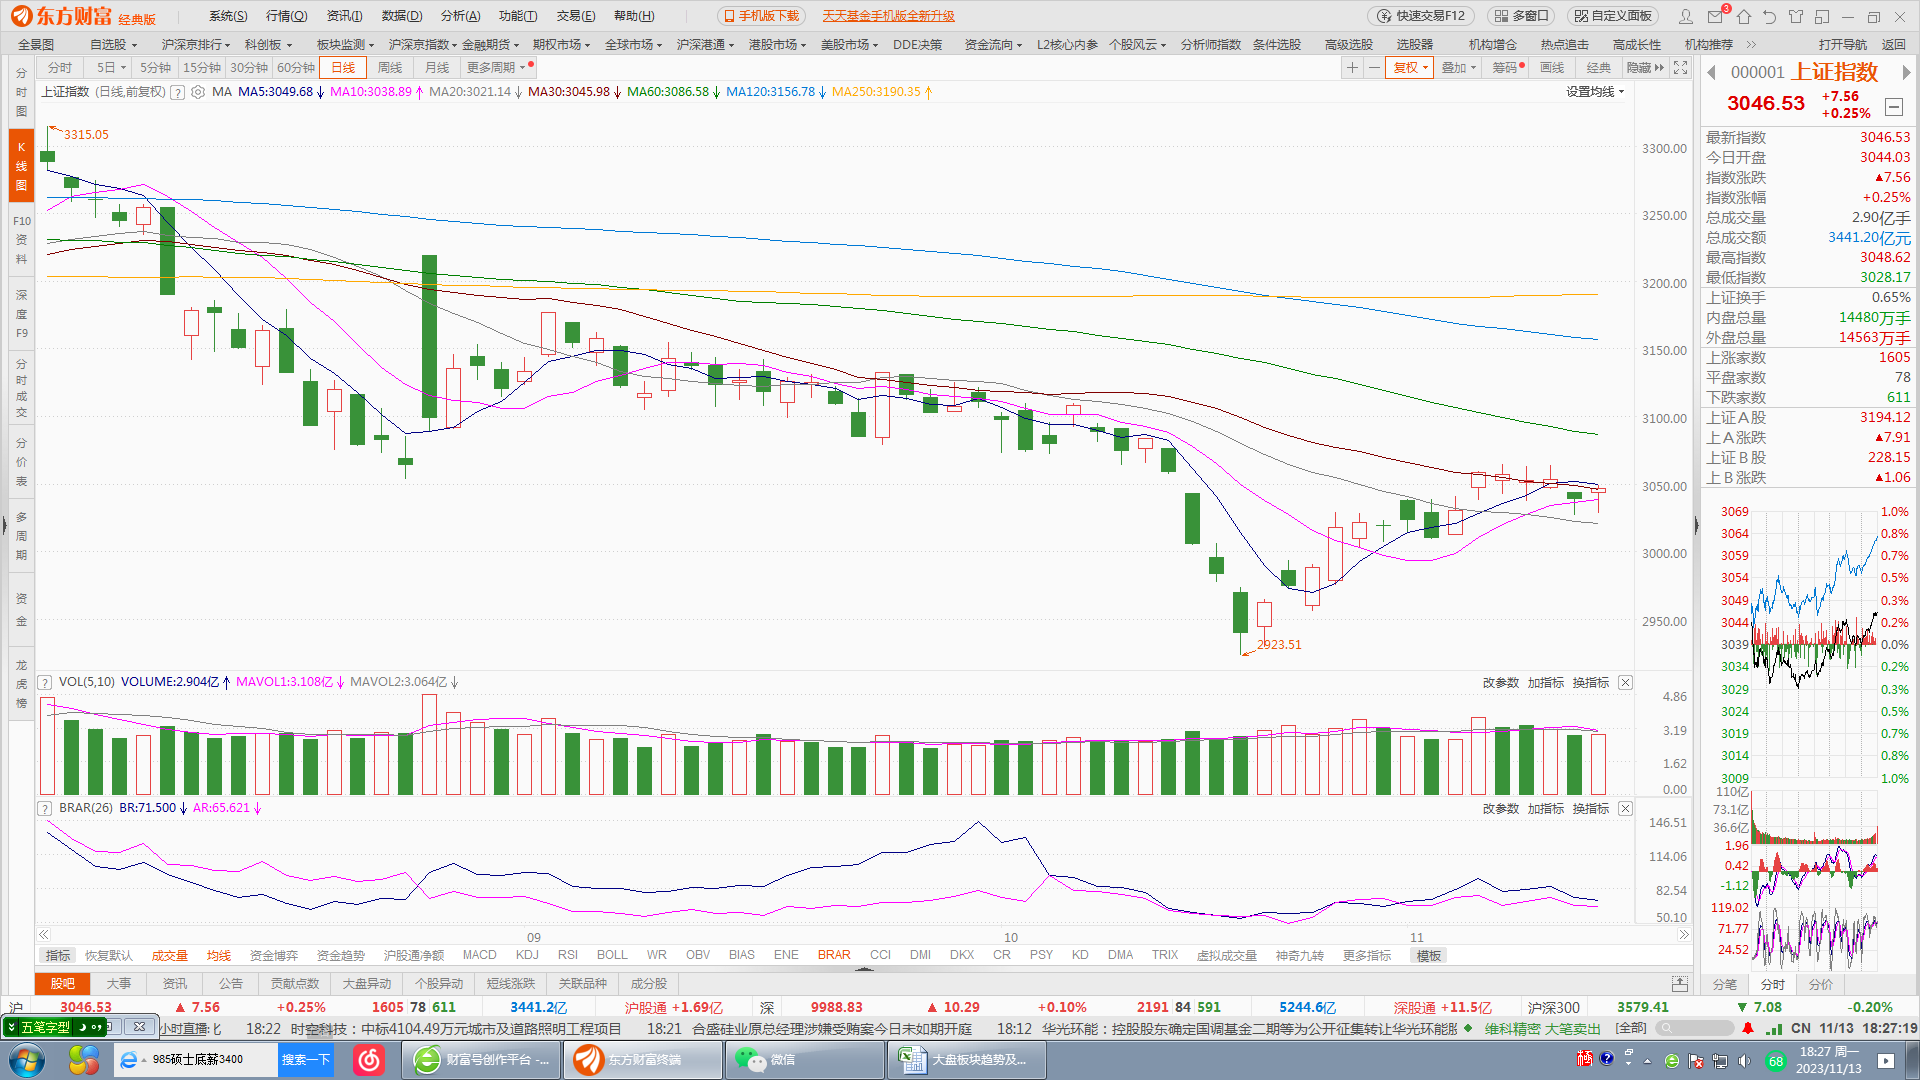Screen dimensions: 1920x1080
Task: Select the KDJ indicator tab
Action: pyautogui.click(x=527, y=955)
